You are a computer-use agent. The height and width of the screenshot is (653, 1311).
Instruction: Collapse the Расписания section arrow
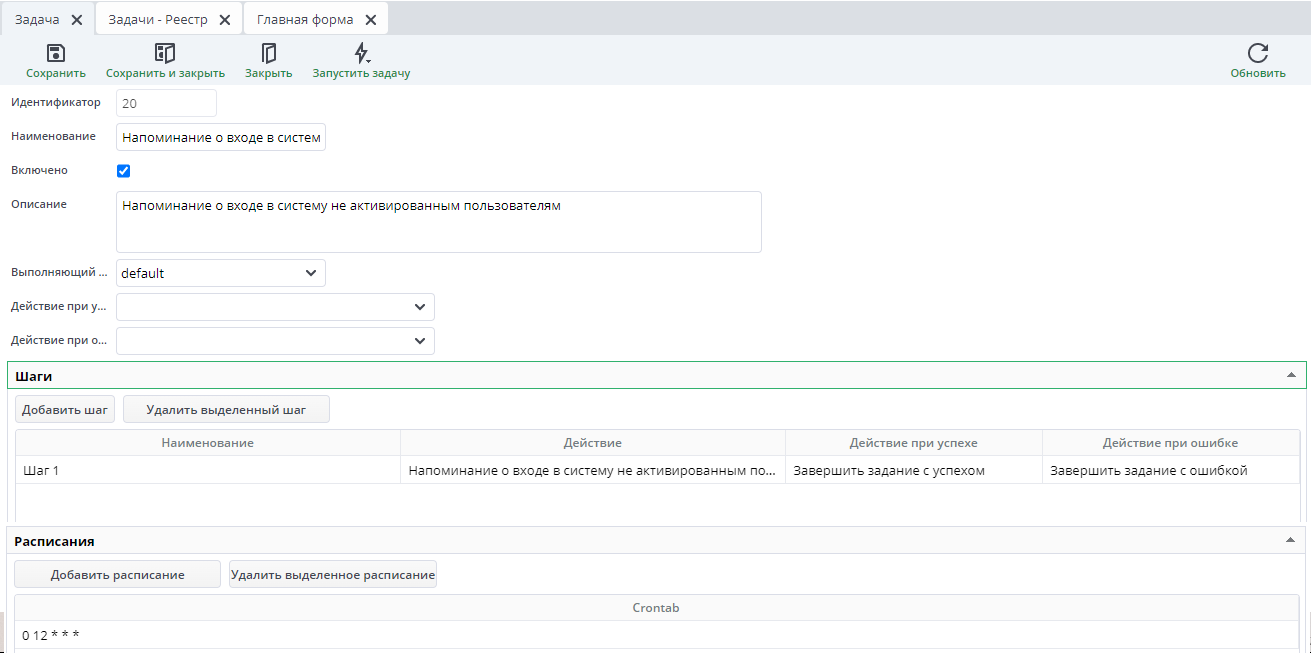tap(1290, 540)
